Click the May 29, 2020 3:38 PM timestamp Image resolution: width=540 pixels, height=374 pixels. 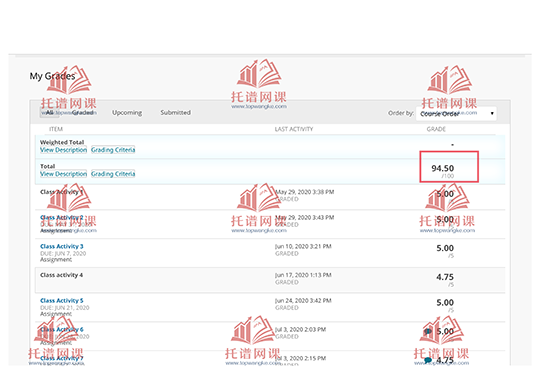pyautogui.click(x=304, y=192)
